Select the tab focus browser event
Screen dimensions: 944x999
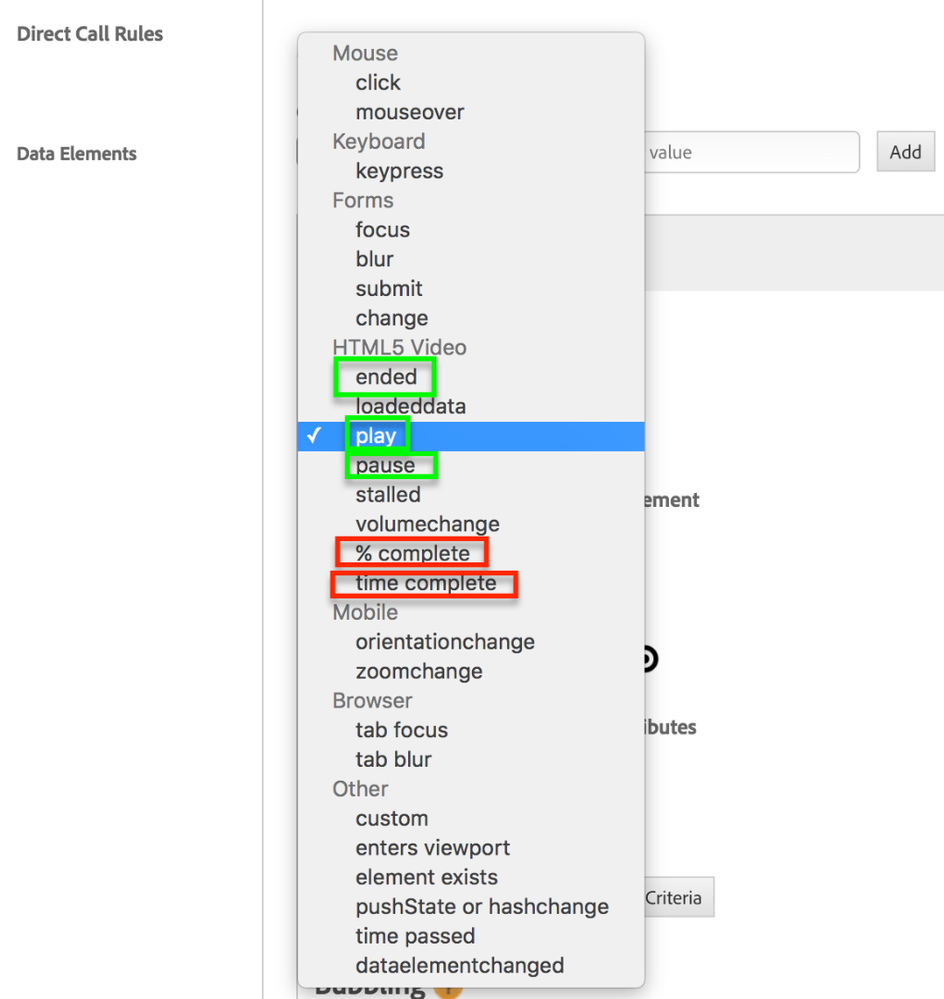[x=401, y=730]
